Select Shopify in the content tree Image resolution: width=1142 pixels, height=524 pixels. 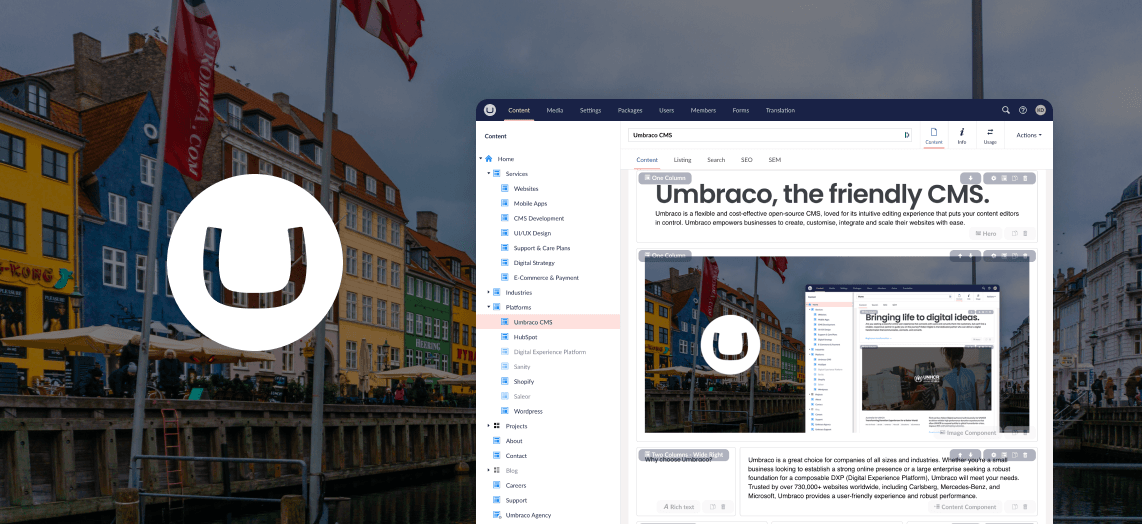point(524,381)
